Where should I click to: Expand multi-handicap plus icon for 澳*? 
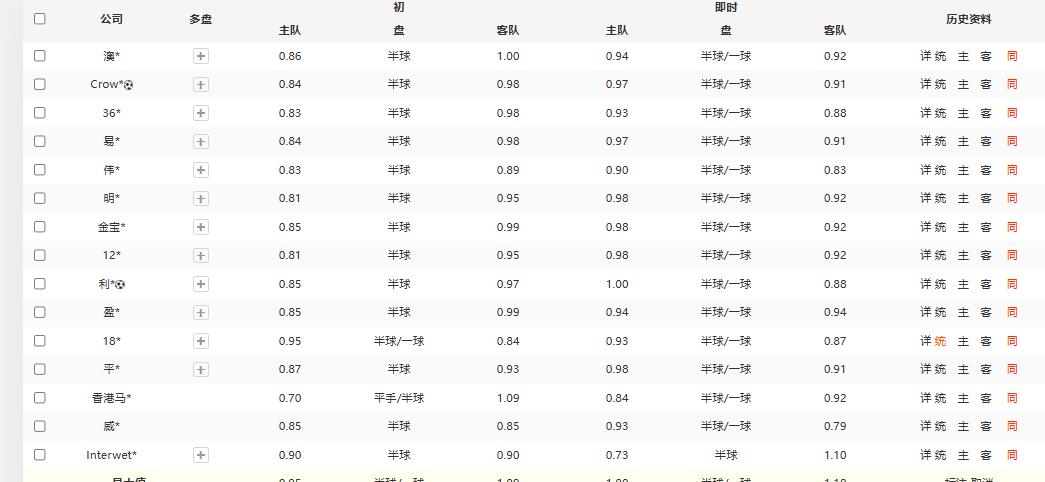click(200, 57)
